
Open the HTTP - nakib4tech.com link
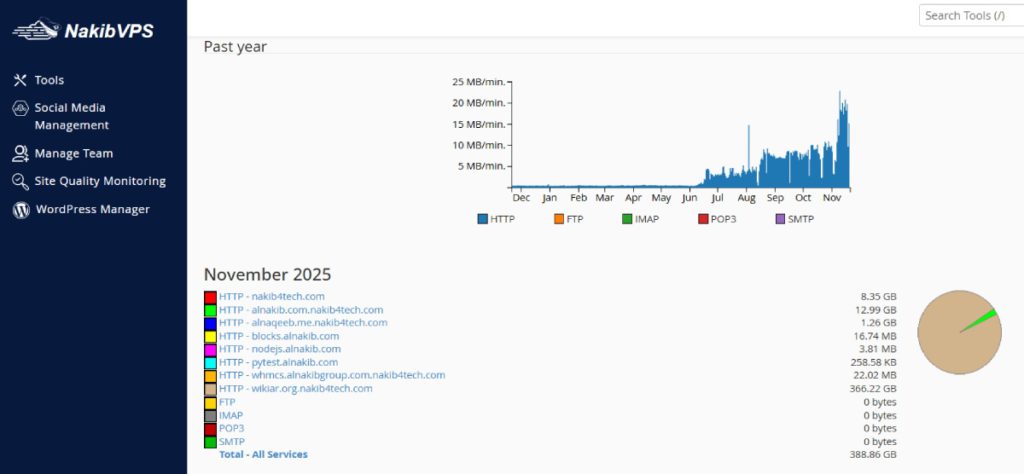pos(272,297)
